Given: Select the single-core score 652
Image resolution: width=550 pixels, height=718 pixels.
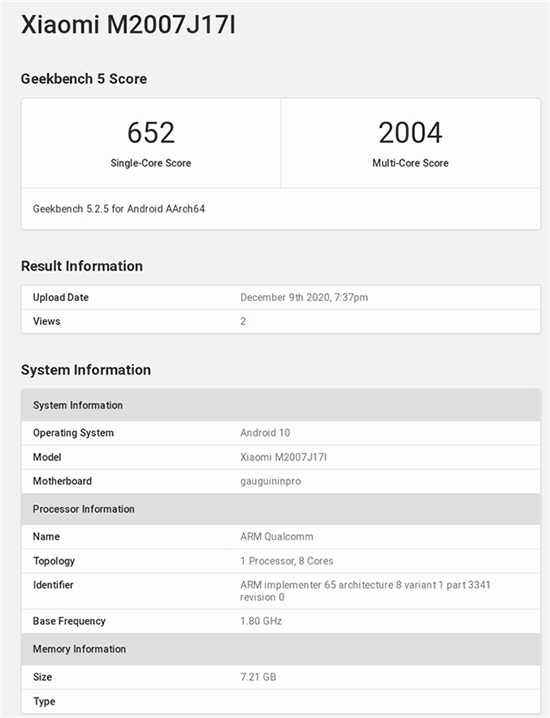Looking at the screenshot, I should click(151, 133).
